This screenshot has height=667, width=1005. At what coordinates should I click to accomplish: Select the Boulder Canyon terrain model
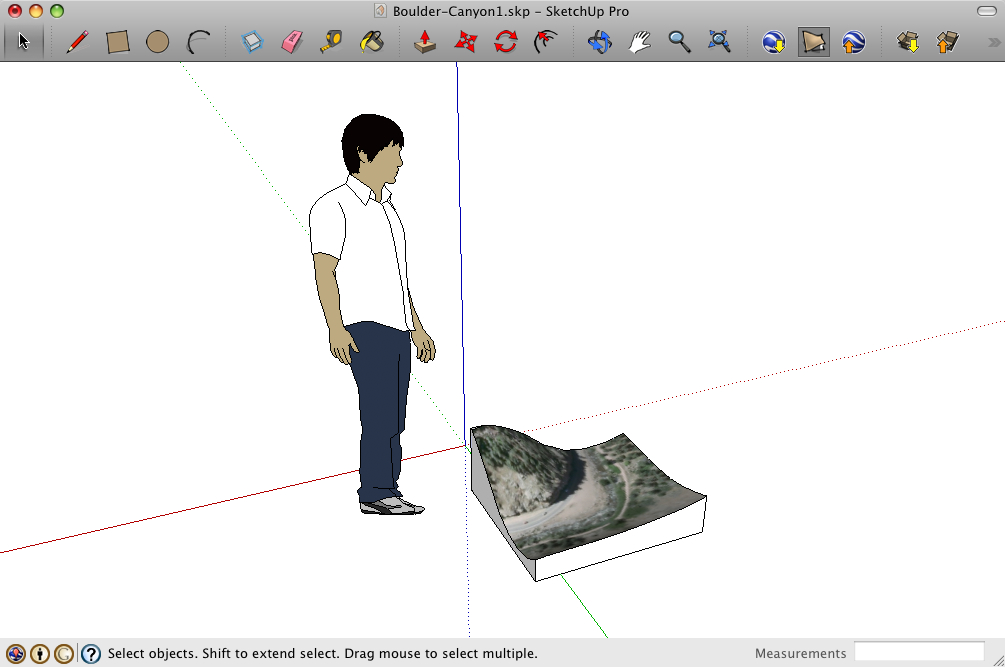(588, 503)
